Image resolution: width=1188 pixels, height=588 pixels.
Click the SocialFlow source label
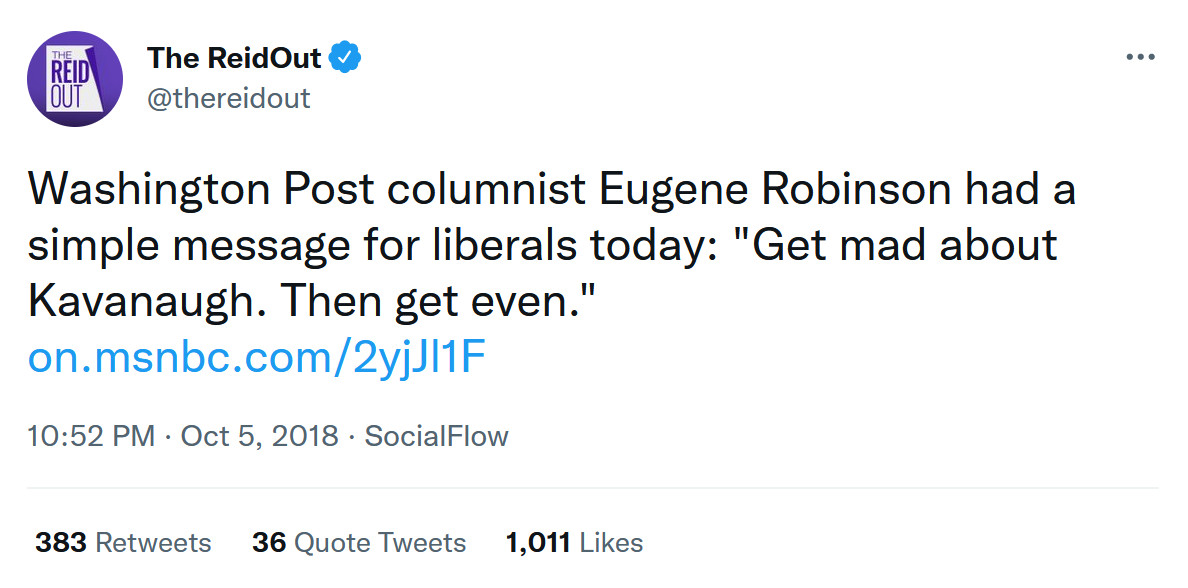coord(436,437)
